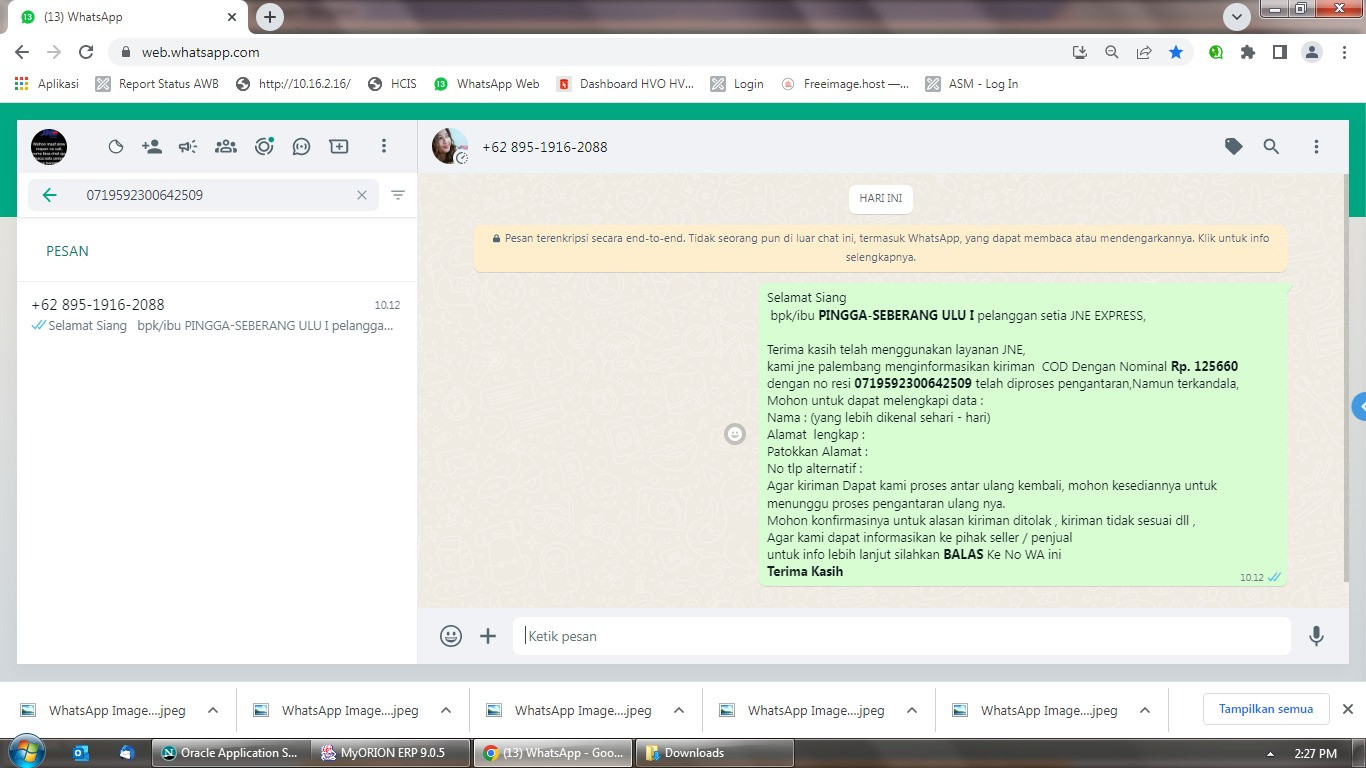Image resolution: width=1366 pixels, height=768 pixels.
Task: Open the http://10.16.2.16/ bookmark
Action: tap(293, 84)
